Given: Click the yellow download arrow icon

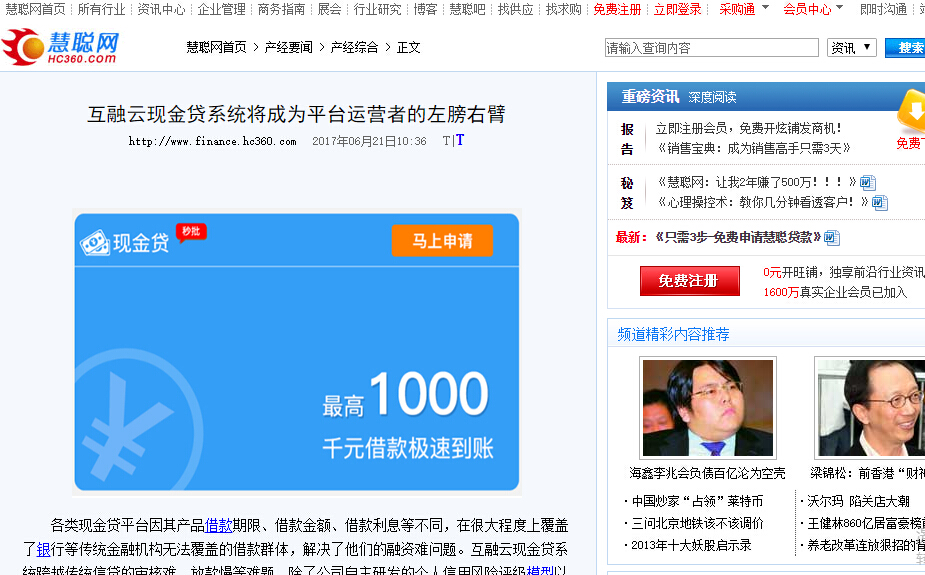Looking at the screenshot, I should [x=912, y=111].
